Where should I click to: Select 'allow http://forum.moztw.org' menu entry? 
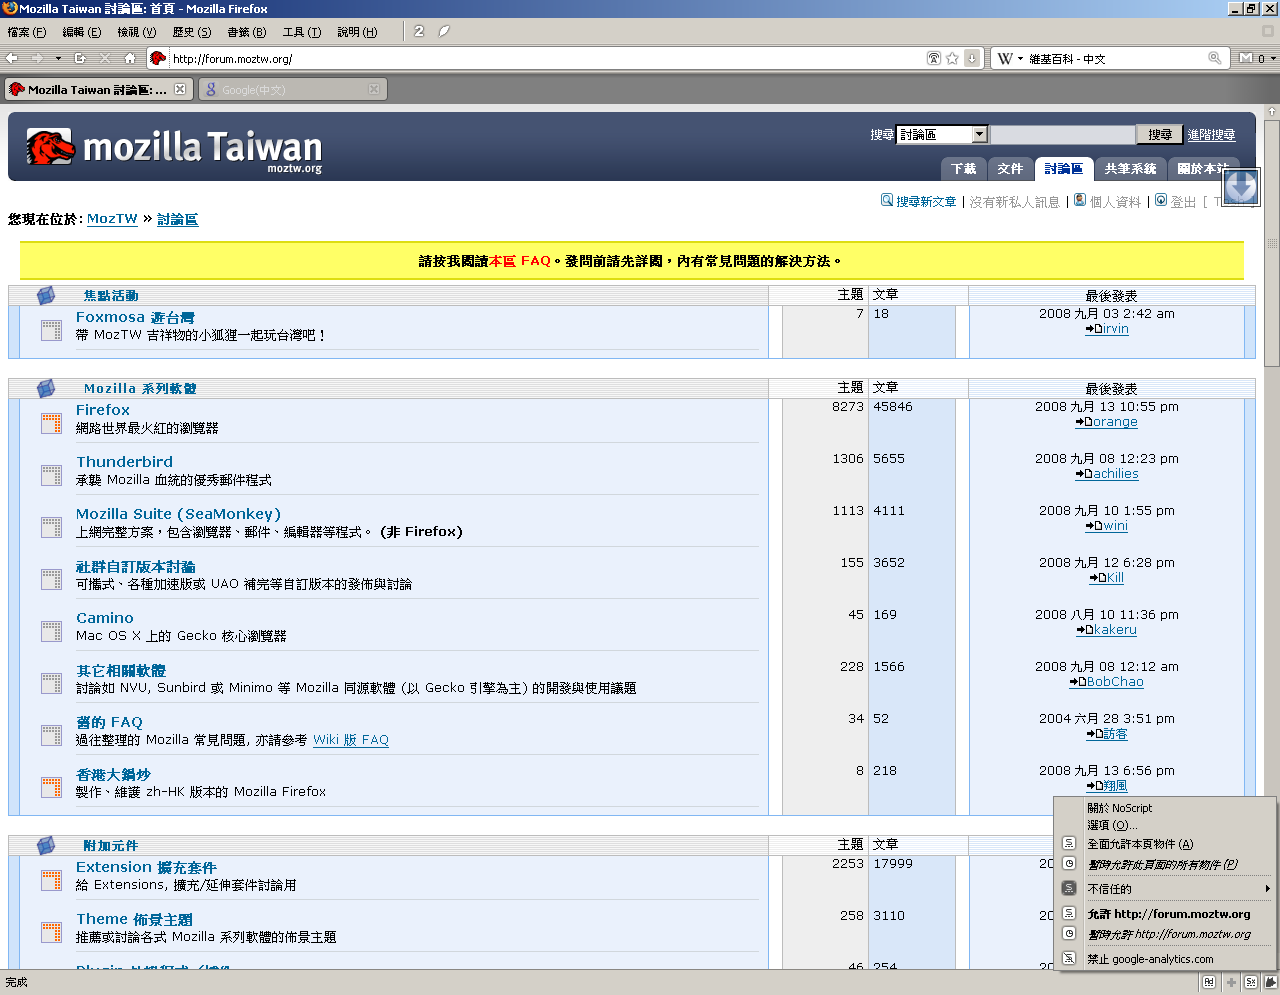pos(1168,914)
